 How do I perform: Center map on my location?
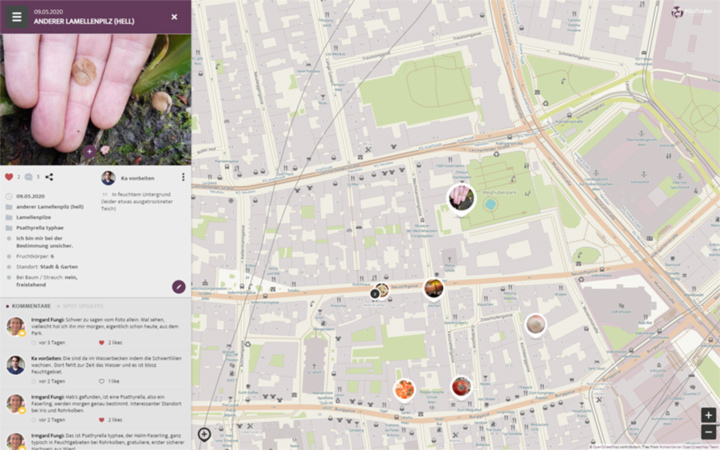[x=204, y=434]
